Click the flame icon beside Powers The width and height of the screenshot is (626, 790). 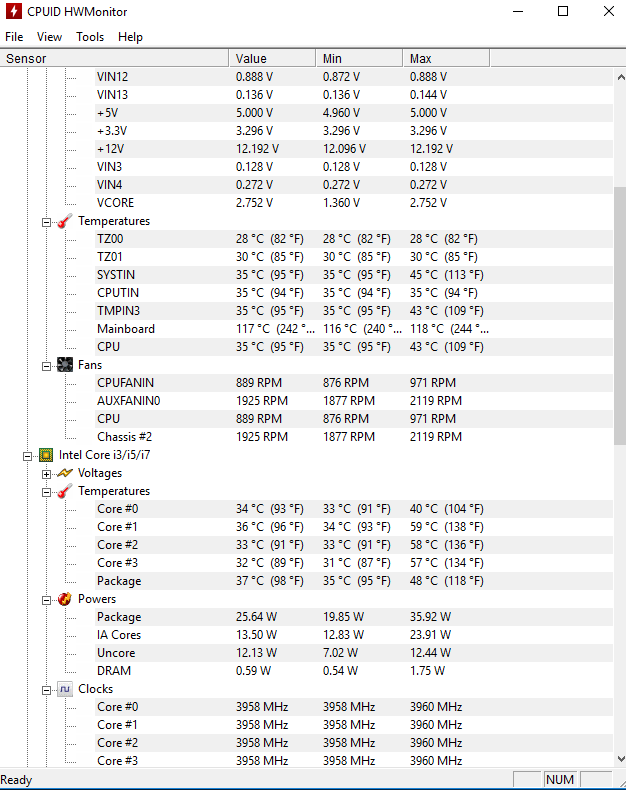tap(65, 599)
